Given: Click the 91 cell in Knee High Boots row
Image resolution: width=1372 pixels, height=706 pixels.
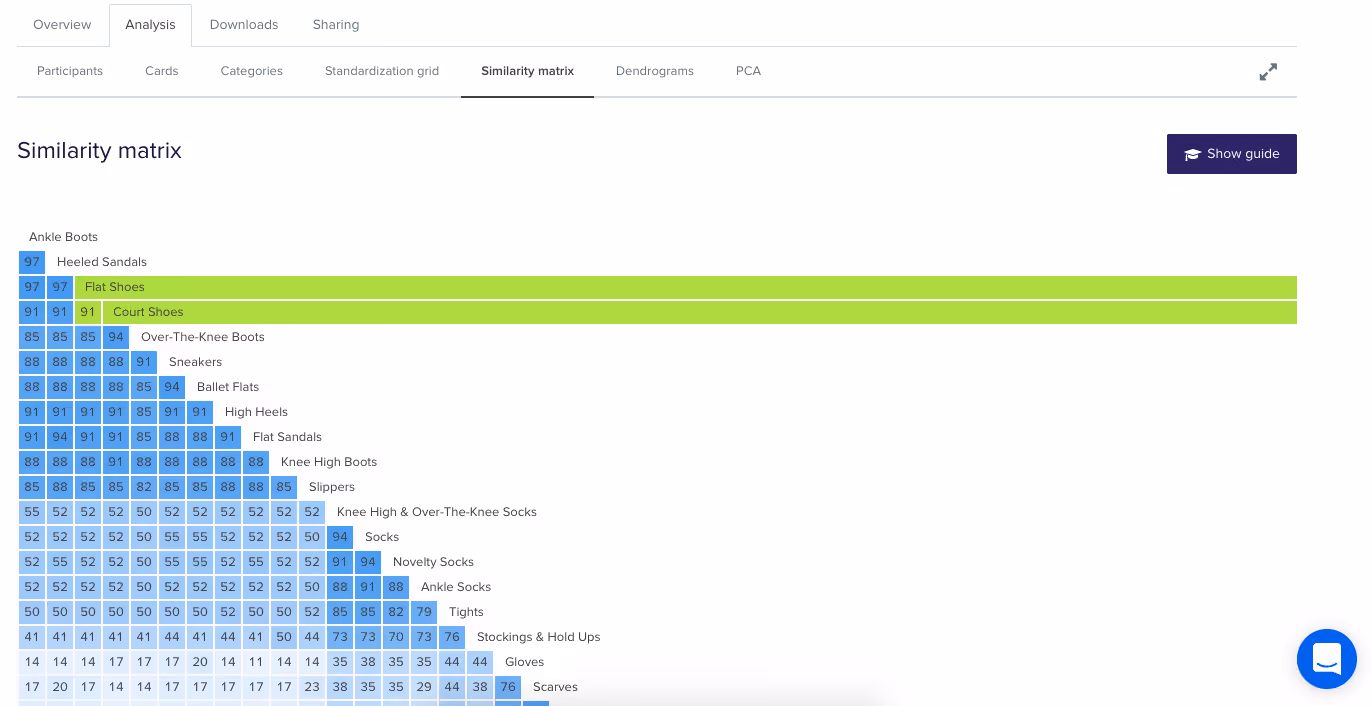Looking at the screenshot, I should [x=116, y=462].
